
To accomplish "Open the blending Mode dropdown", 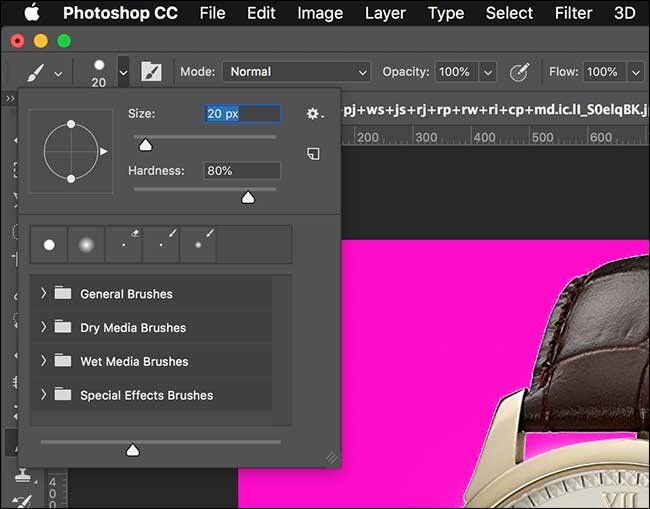I will tap(296, 72).
